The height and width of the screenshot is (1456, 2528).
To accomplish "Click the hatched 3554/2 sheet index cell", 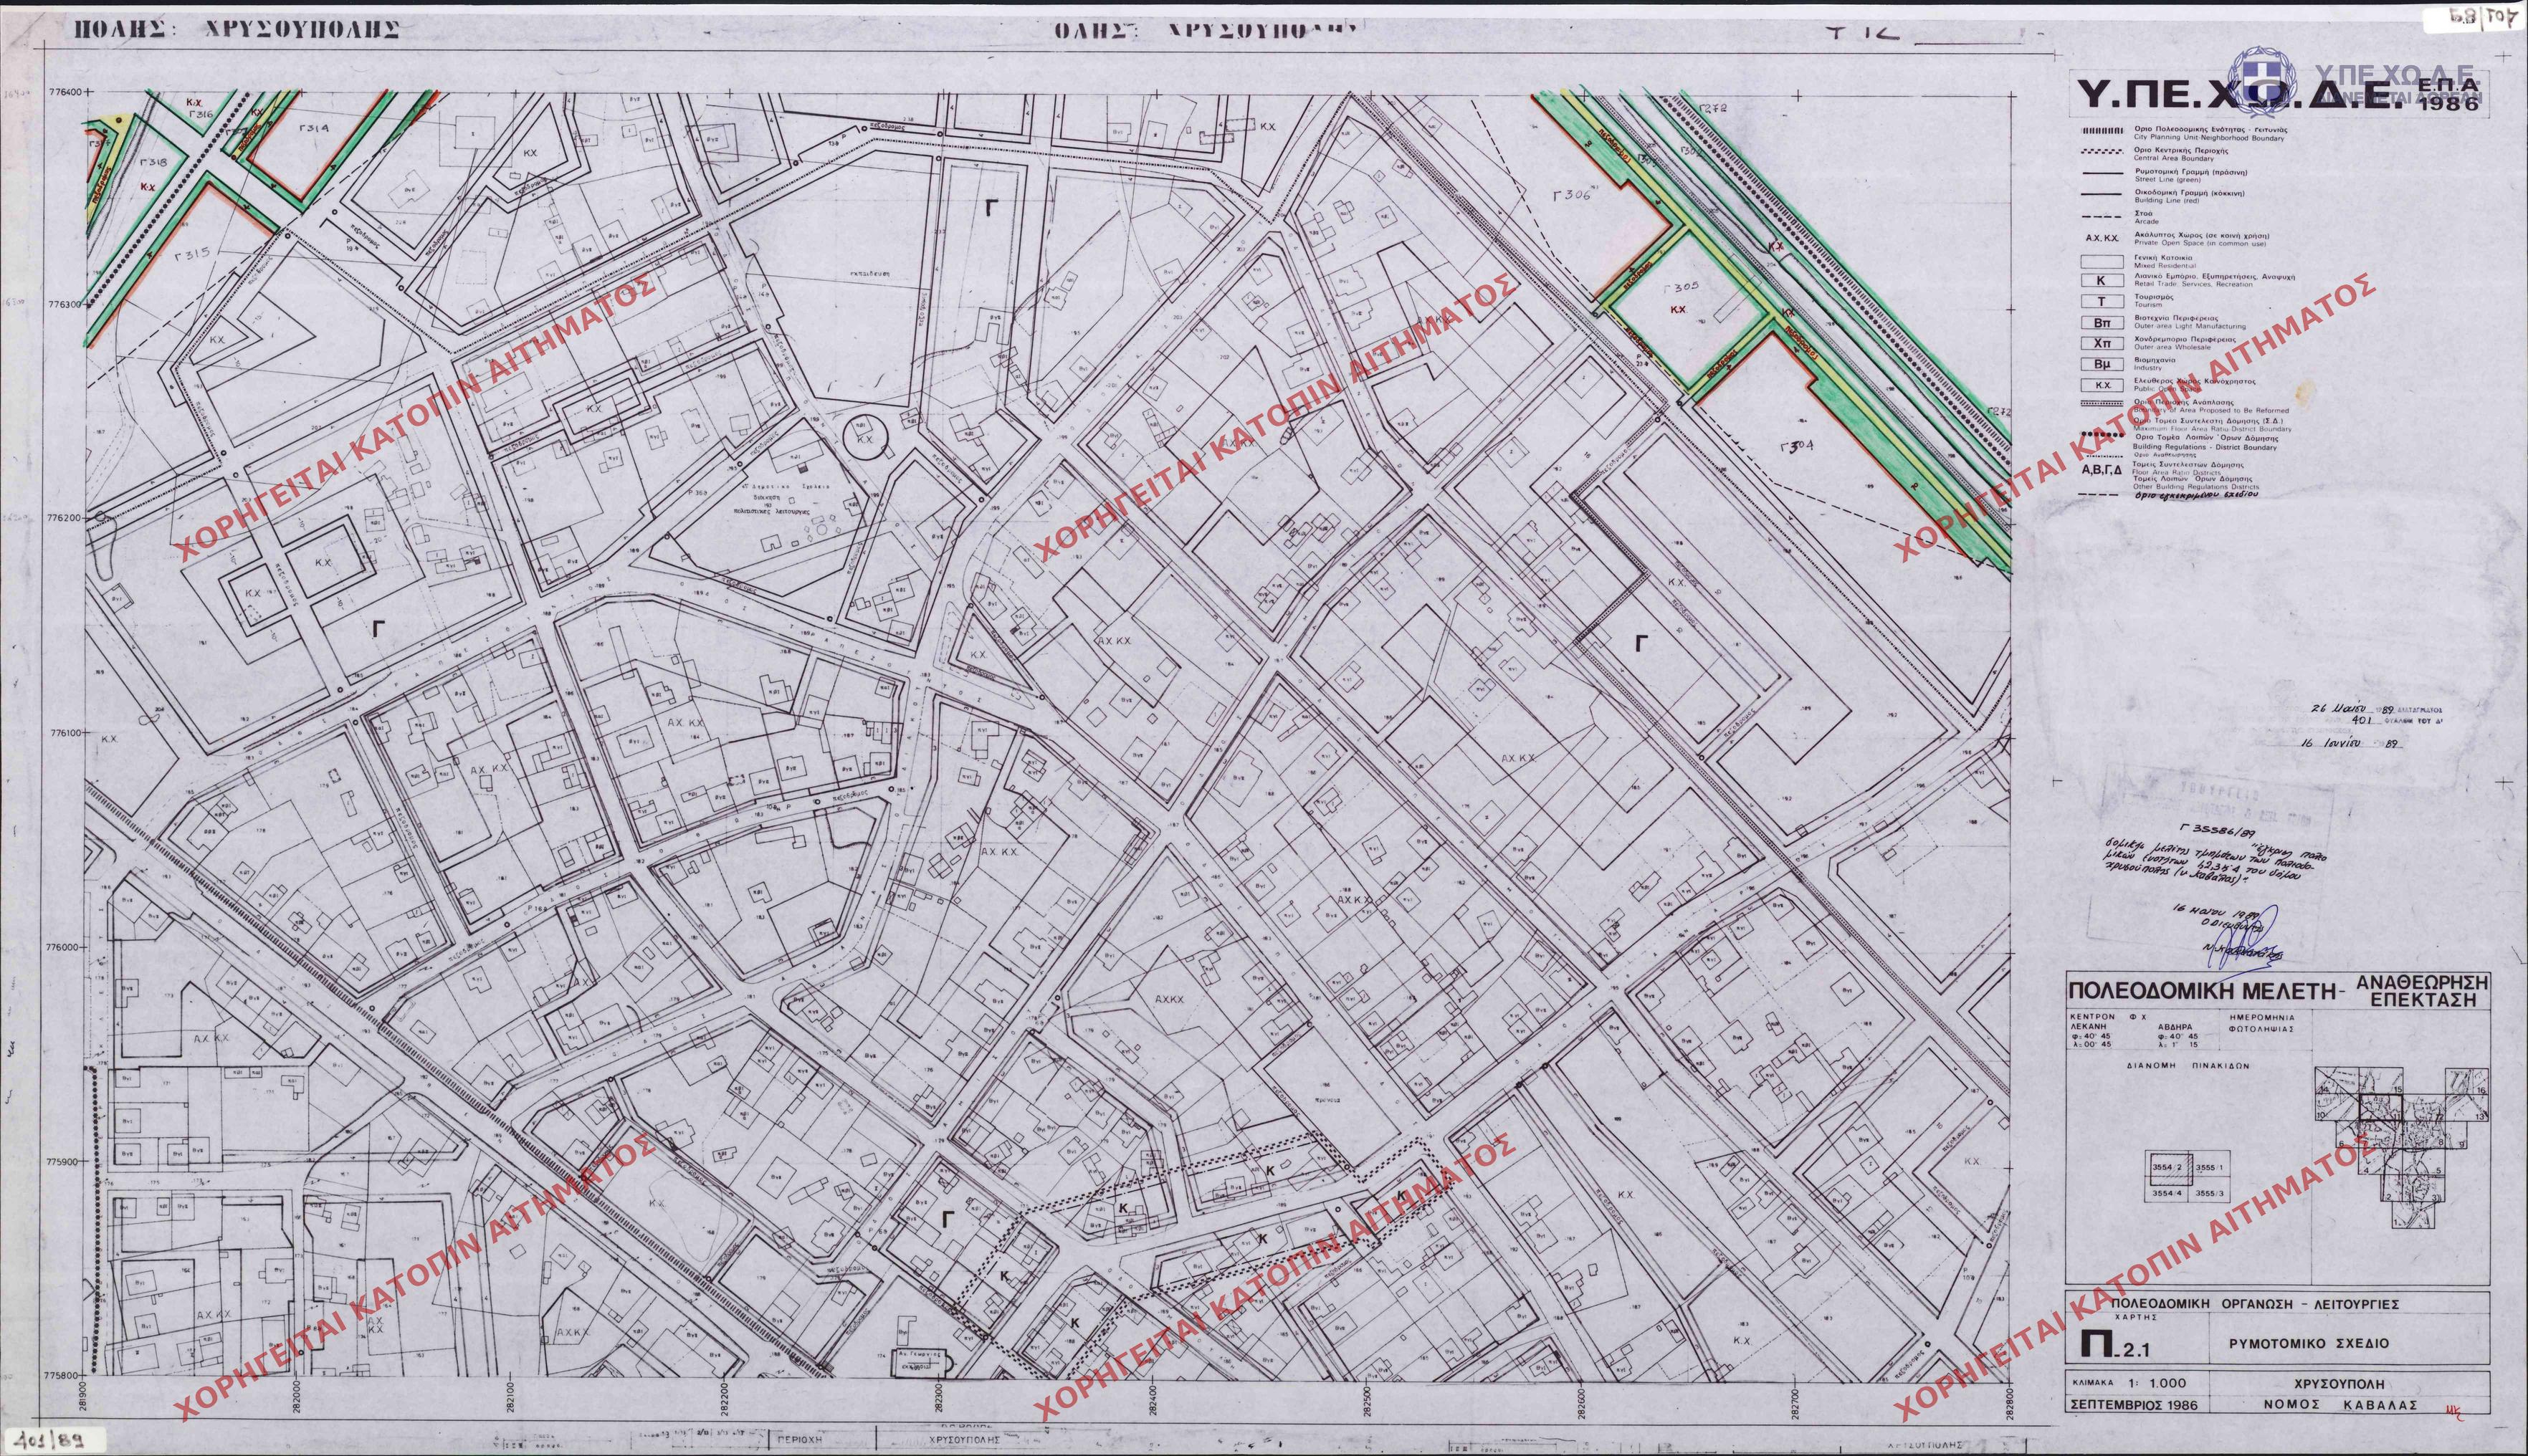I will [2168, 1169].
